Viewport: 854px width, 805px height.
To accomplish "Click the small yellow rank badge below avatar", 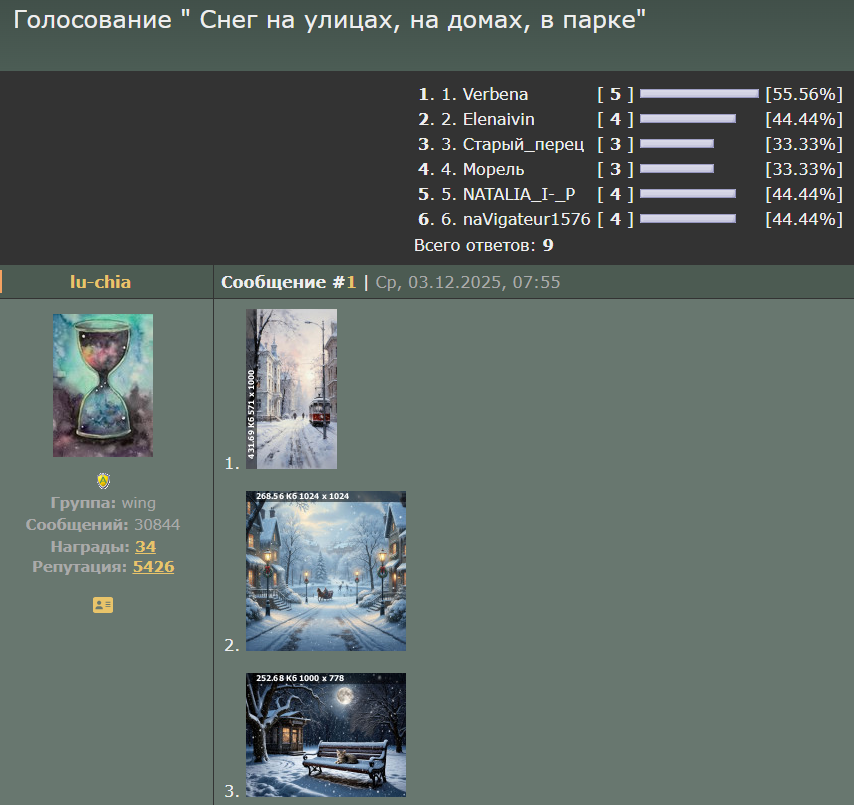I will click(x=103, y=480).
